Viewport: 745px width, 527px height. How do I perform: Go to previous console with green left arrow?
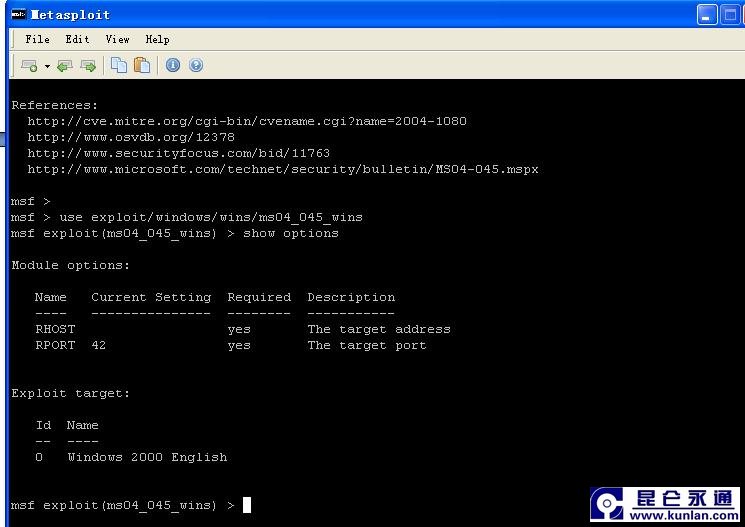pos(65,65)
